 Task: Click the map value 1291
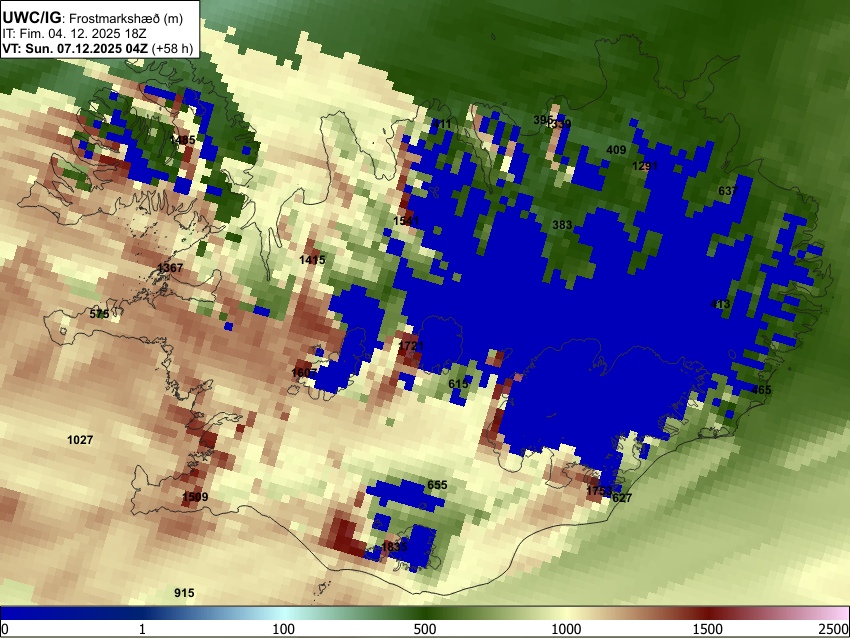click(x=645, y=166)
